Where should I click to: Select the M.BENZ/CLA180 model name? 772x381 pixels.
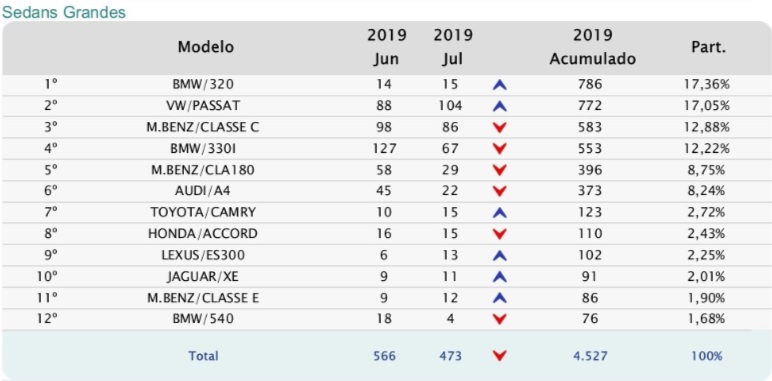[x=203, y=170]
